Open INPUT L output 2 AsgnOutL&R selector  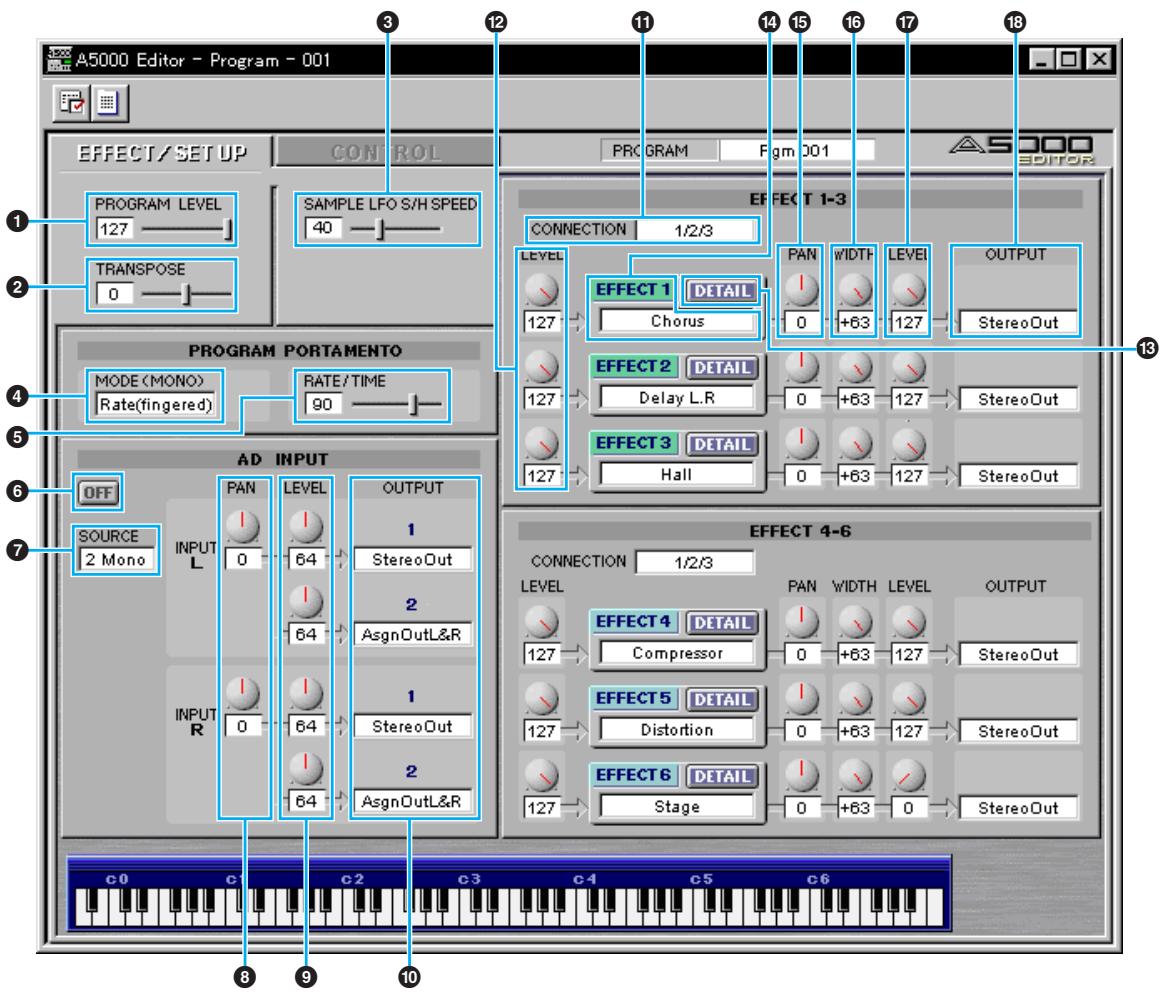point(412,635)
